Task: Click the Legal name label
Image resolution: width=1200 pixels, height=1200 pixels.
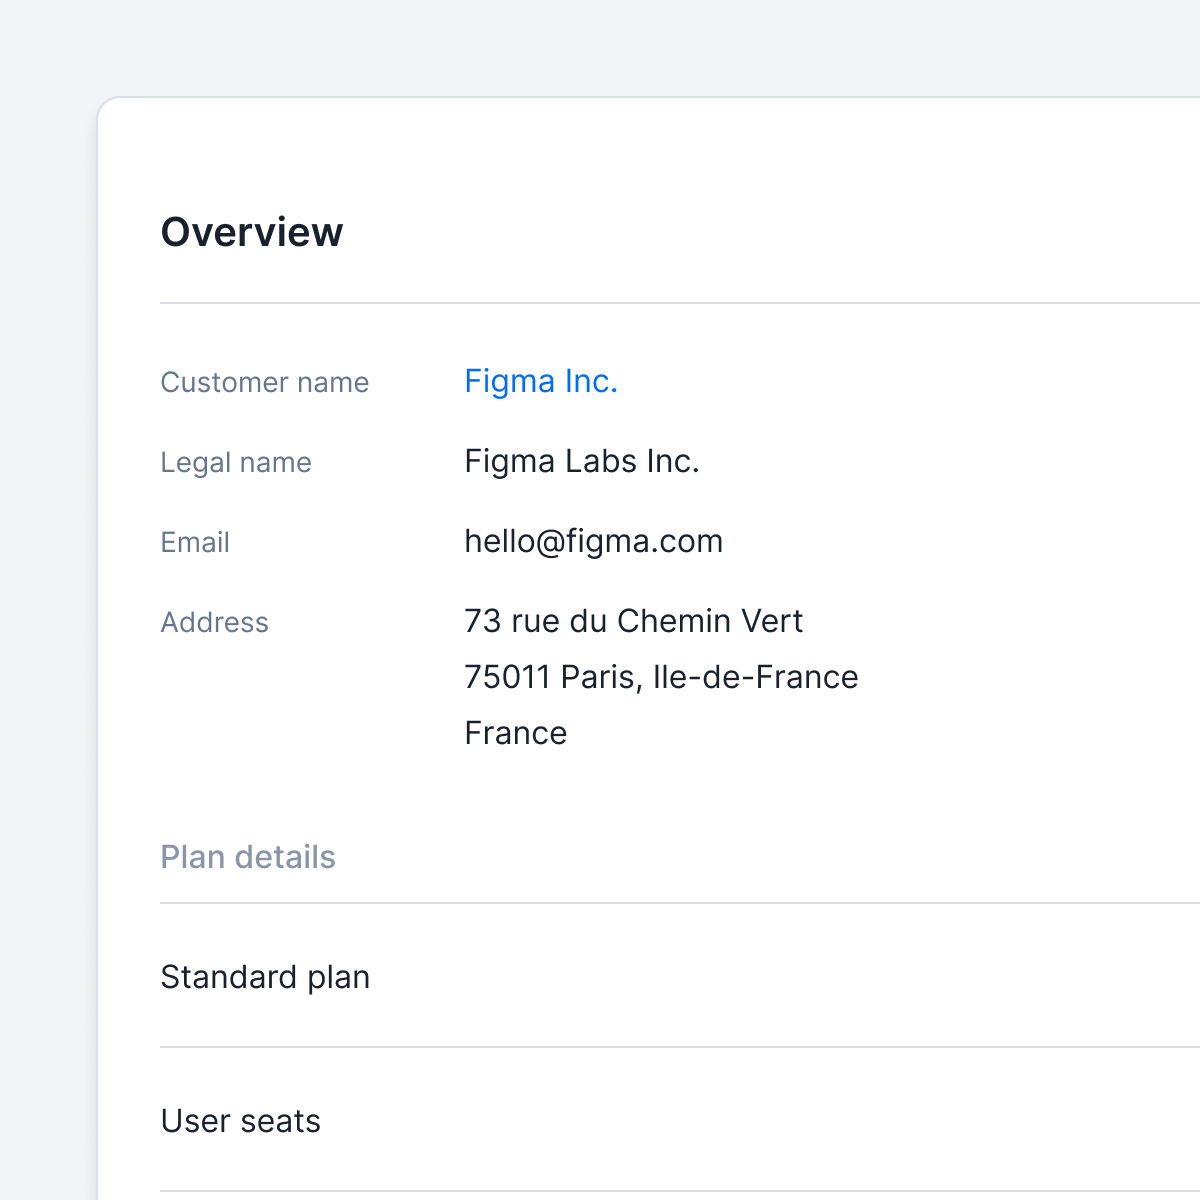Action: [x=236, y=462]
